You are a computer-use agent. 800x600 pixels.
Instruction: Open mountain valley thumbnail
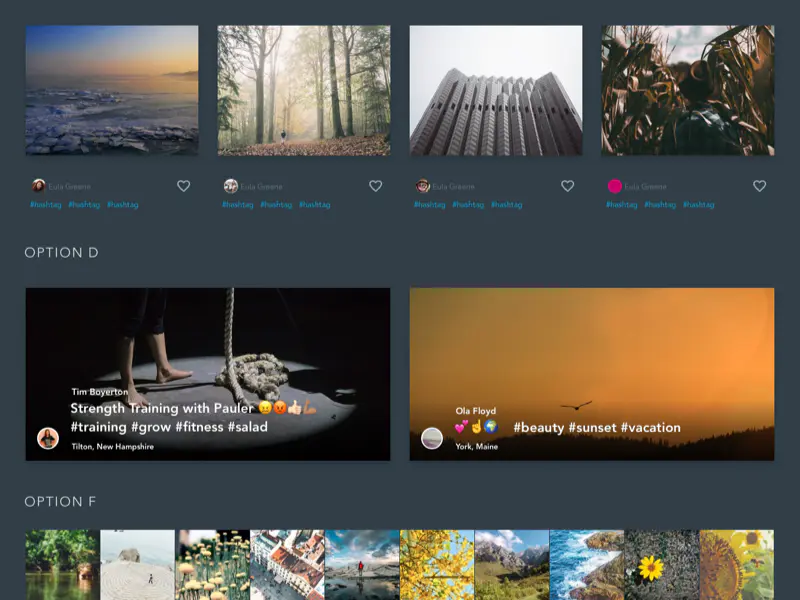(512, 565)
